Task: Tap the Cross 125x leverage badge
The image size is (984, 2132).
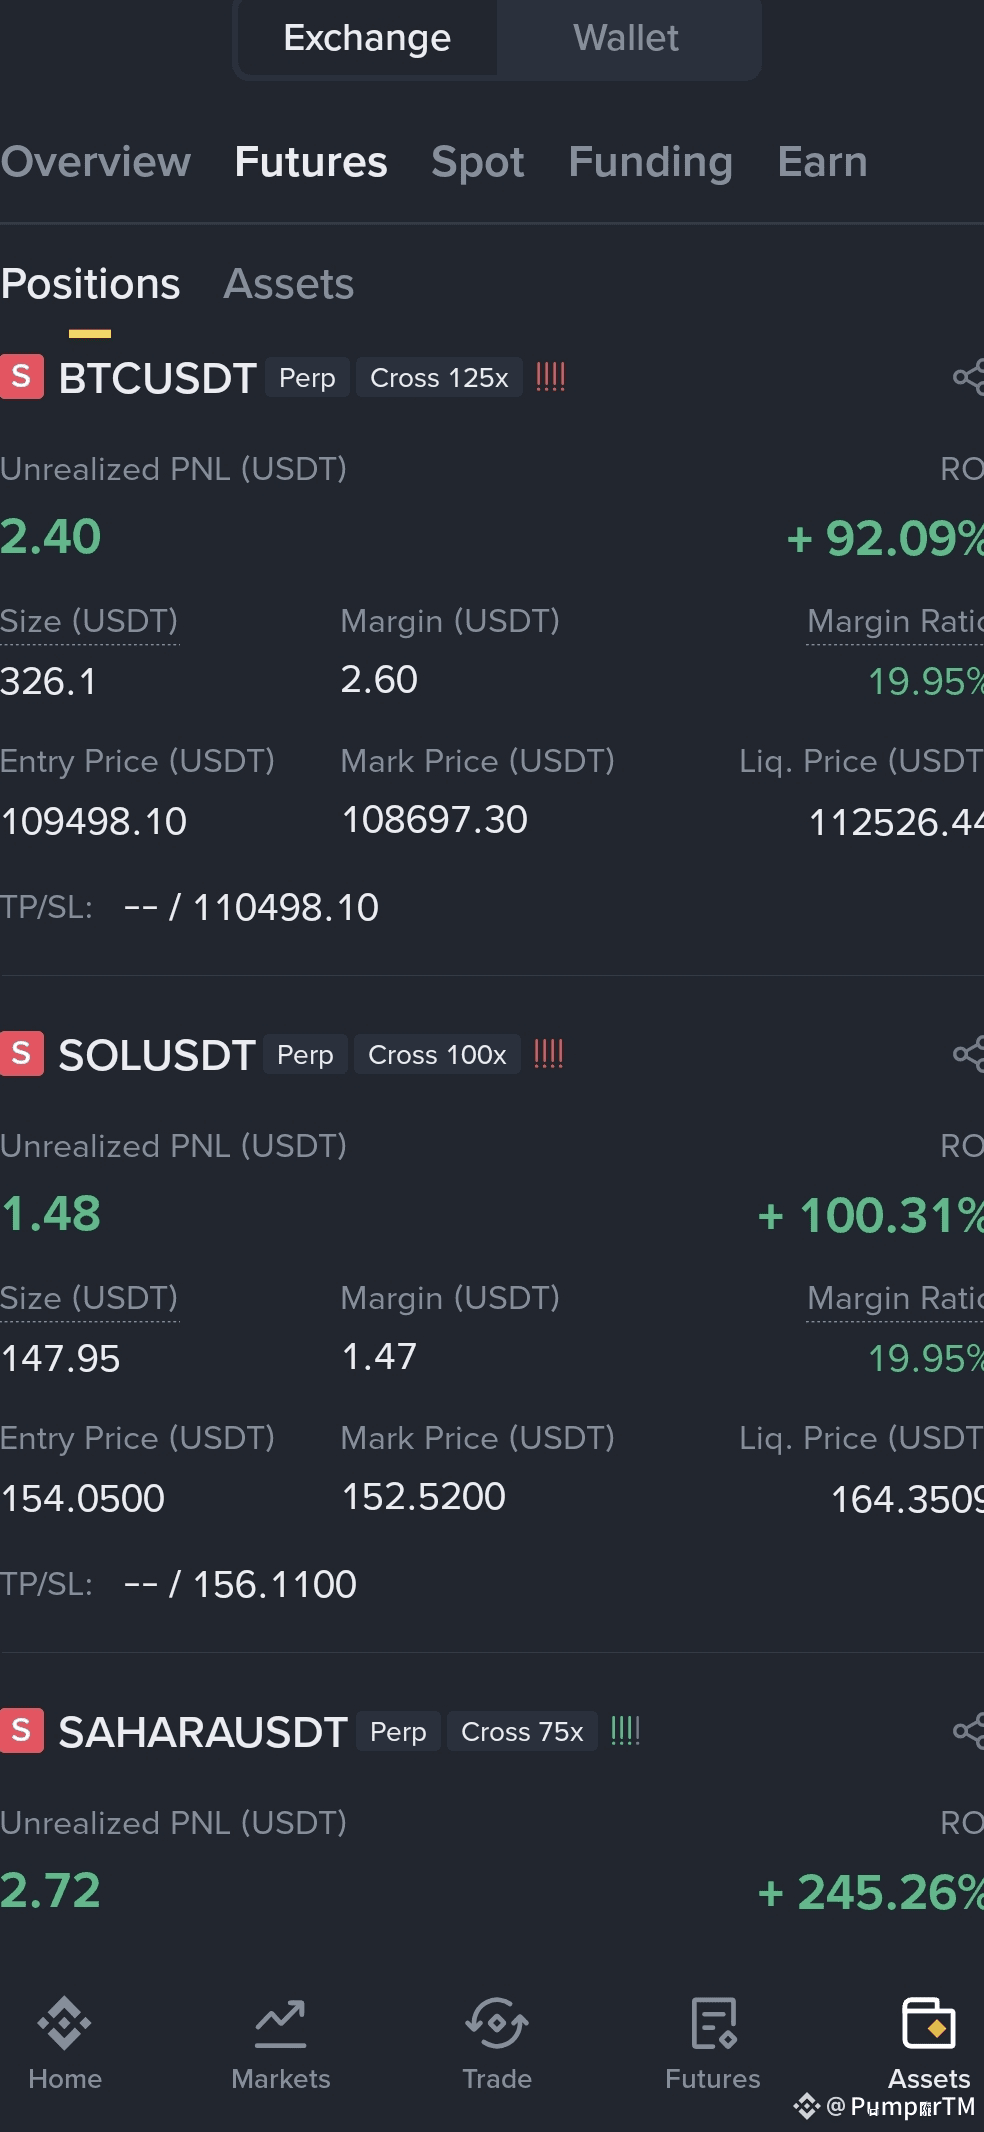Action: 439,378
